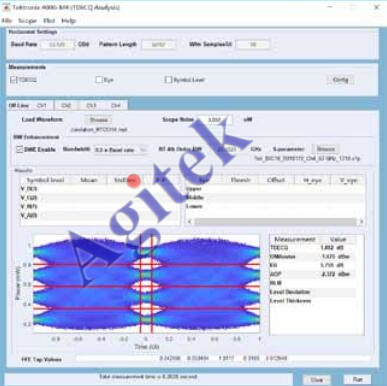Click the right scroll arrow of eye results table
Screen dimensions: 387x386
point(361,221)
